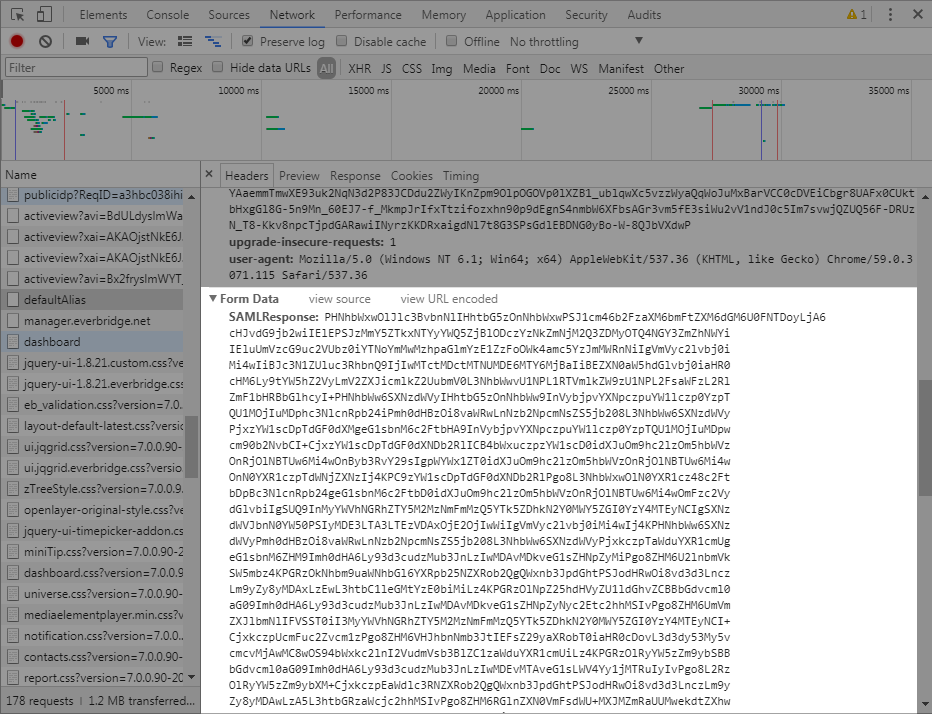932x714 pixels.
Task: Collapse the Form Data section
Action: point(212,298)
